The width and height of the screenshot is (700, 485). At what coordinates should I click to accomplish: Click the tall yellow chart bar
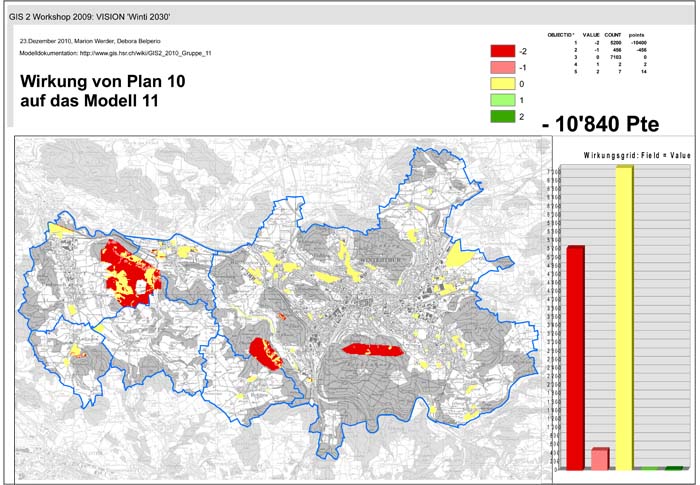point(624,316)
